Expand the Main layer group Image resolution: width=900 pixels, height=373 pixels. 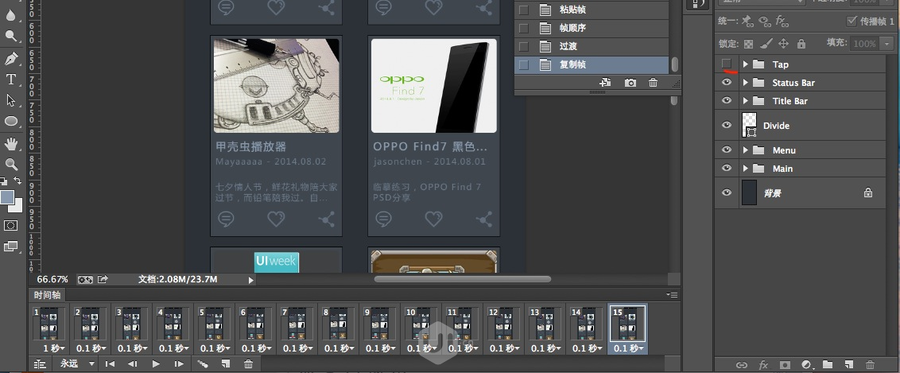(x=745, y=169)
